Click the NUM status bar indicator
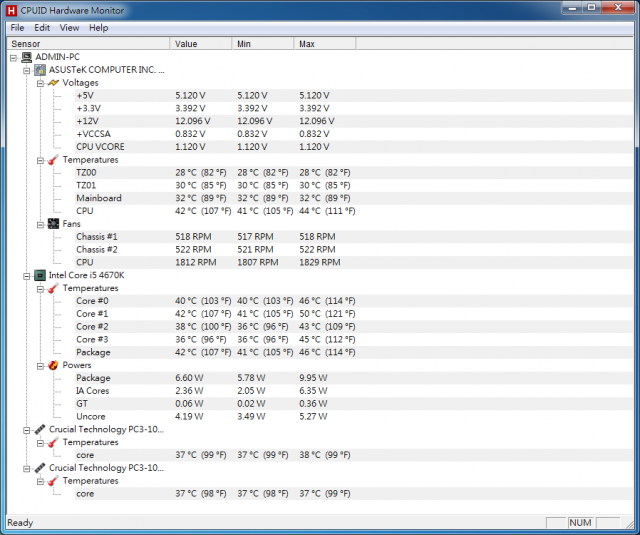This screenshot has width=640, height=535. point(580,523)
